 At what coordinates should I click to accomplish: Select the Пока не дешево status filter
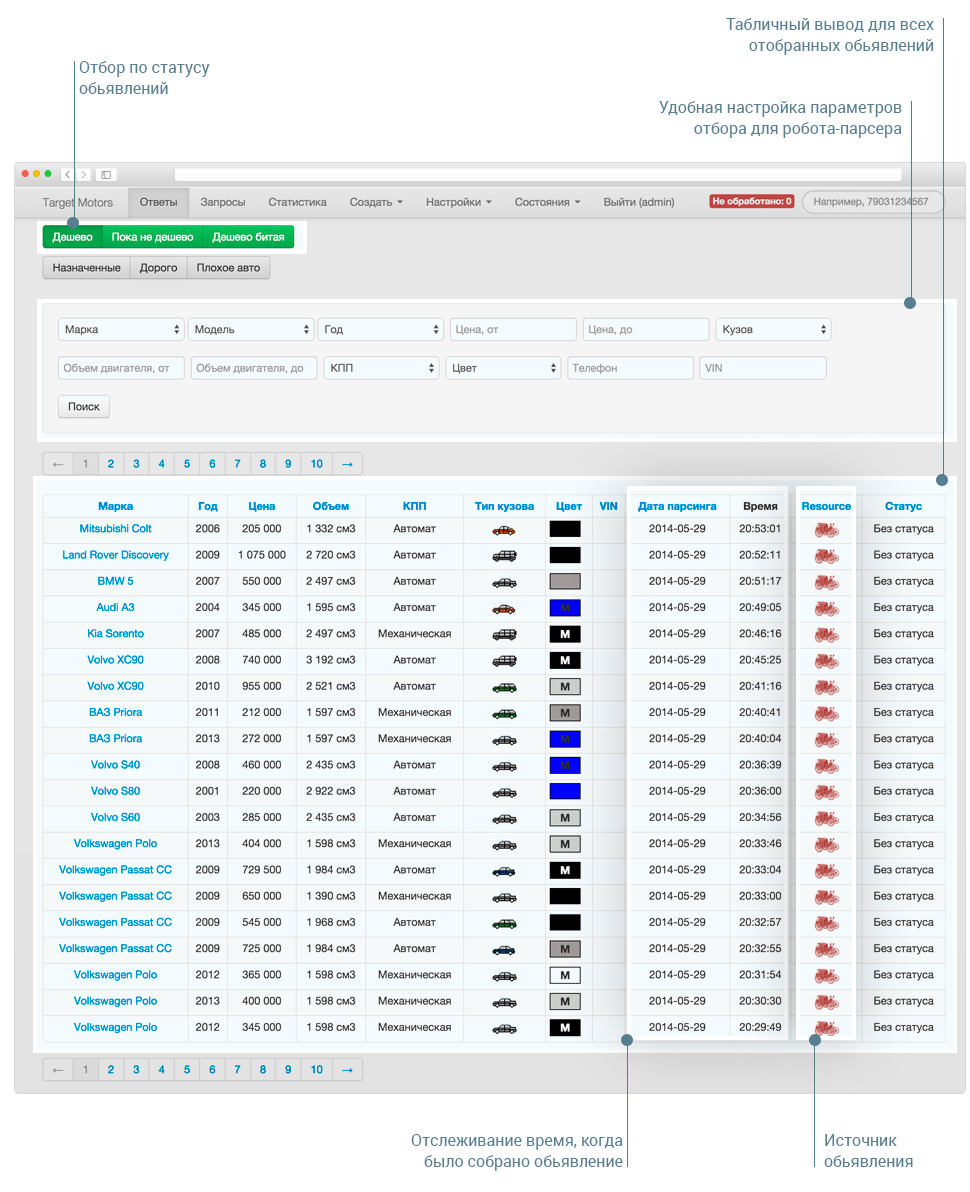pos(152,237)
